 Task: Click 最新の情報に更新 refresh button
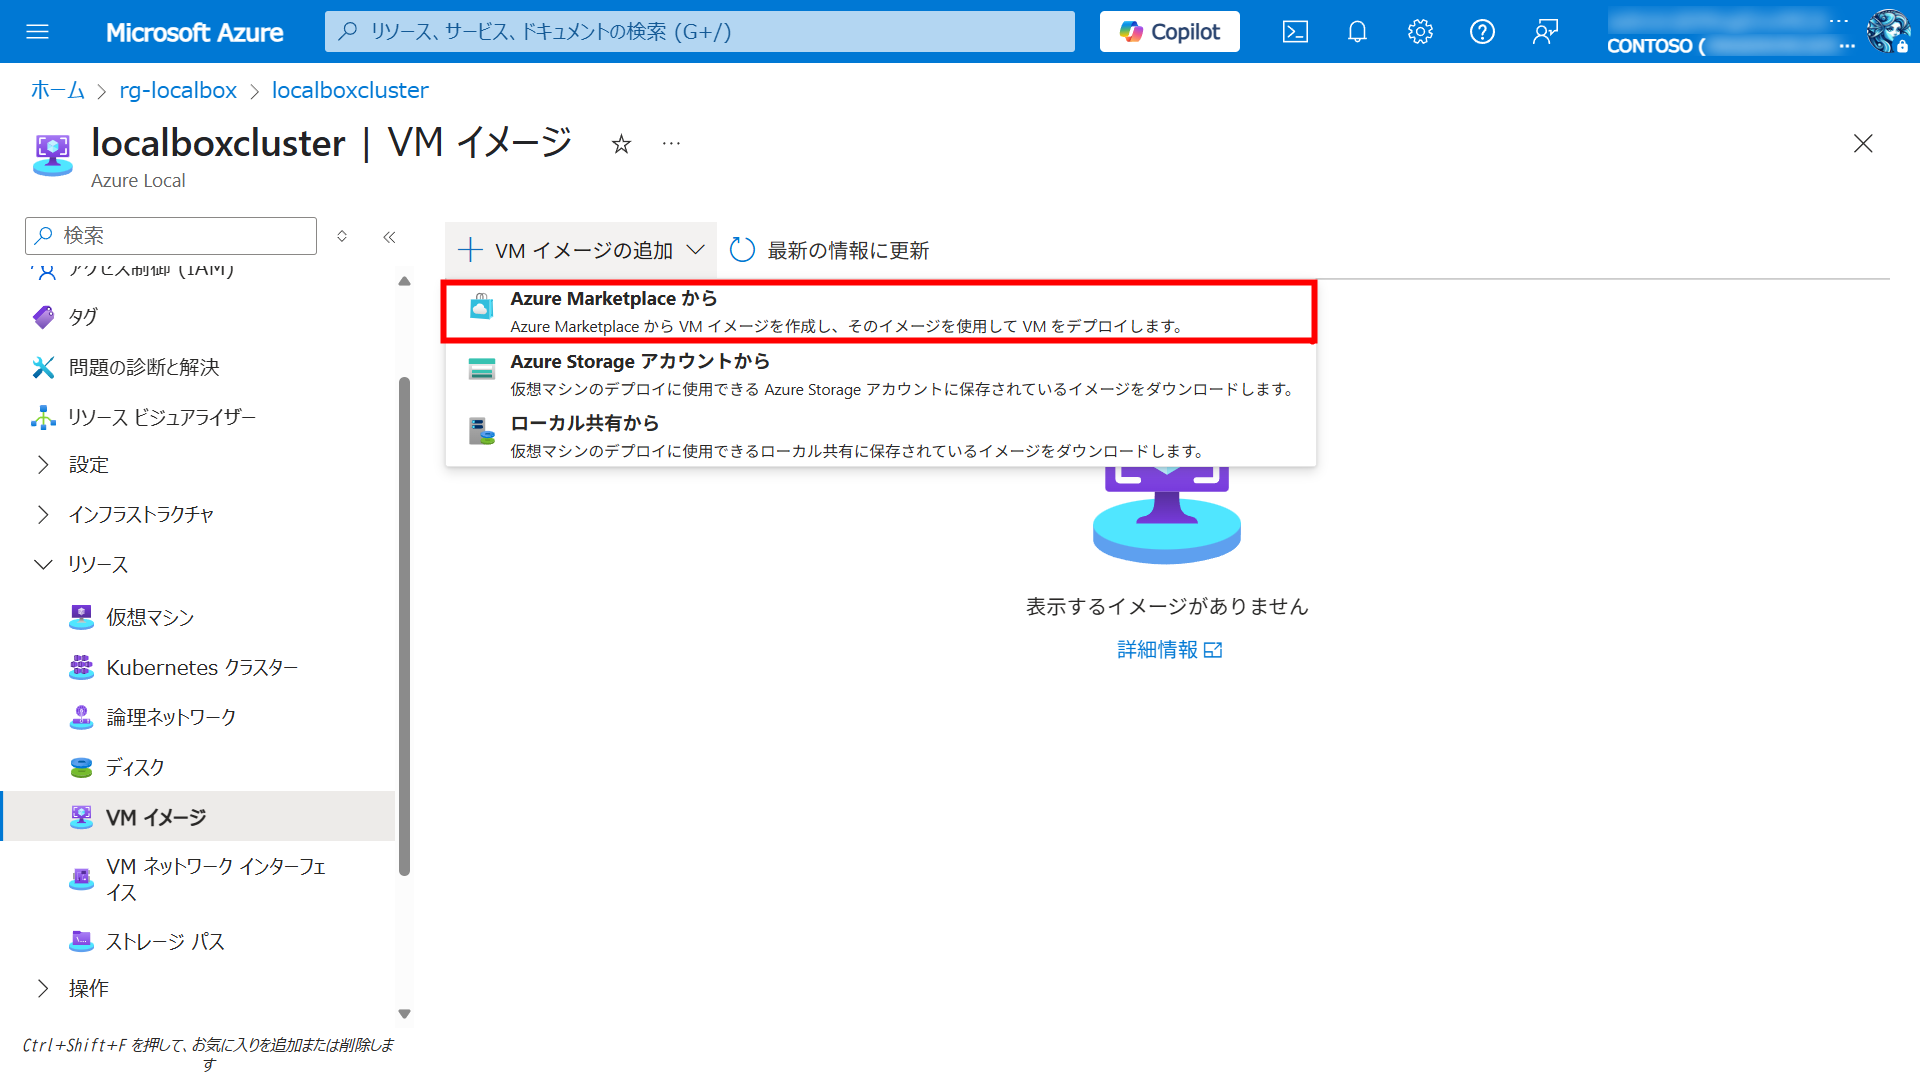point(830,251)
